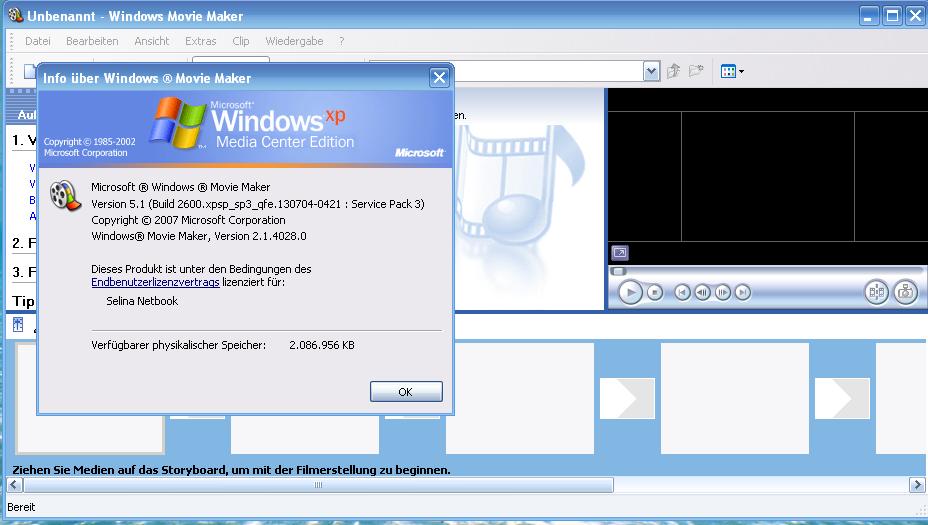
Task: Jump back with the previous clip button
Action: pos(682,292)
